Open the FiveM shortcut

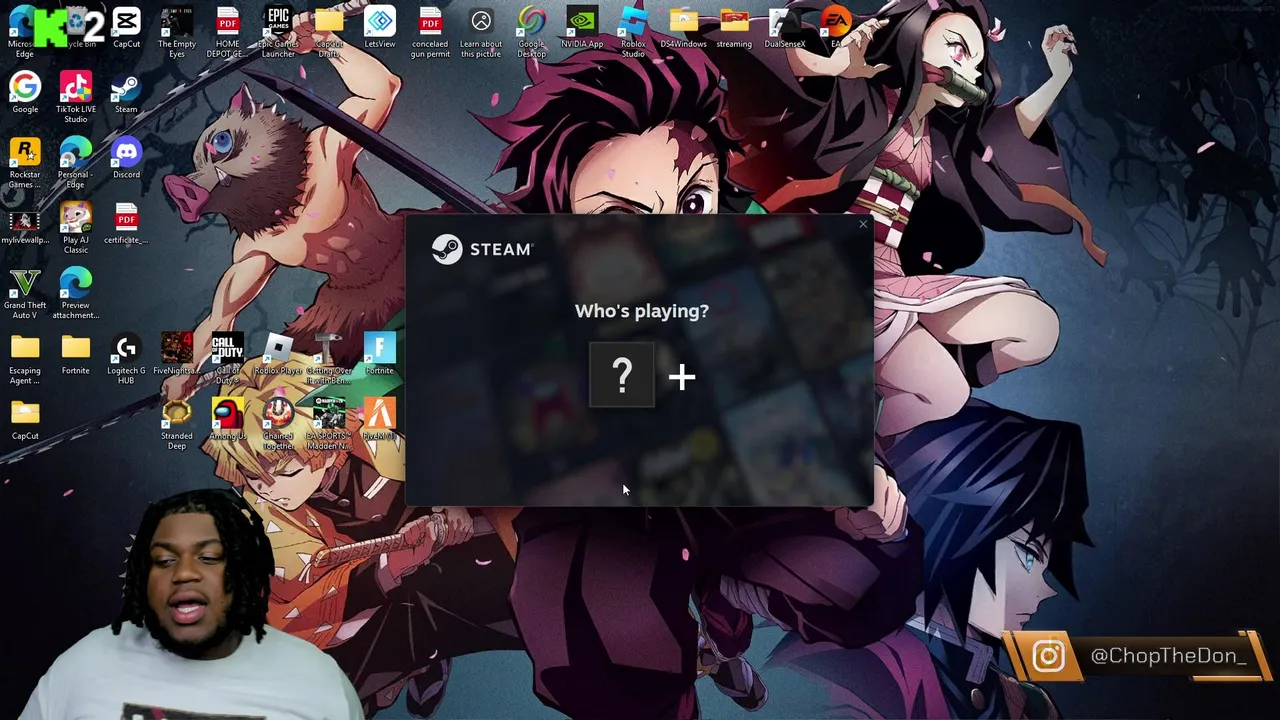[380, 420]
